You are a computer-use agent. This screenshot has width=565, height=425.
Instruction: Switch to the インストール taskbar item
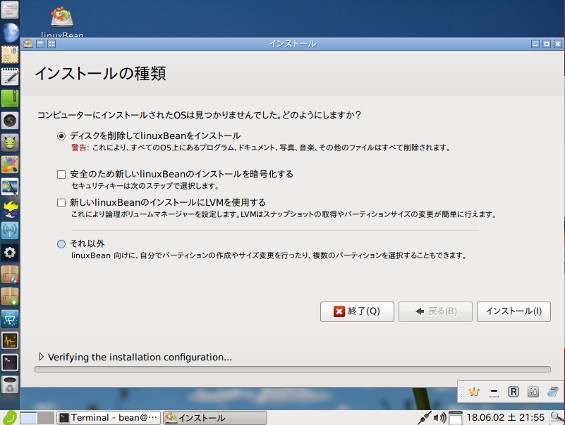[x=215, y=418]
